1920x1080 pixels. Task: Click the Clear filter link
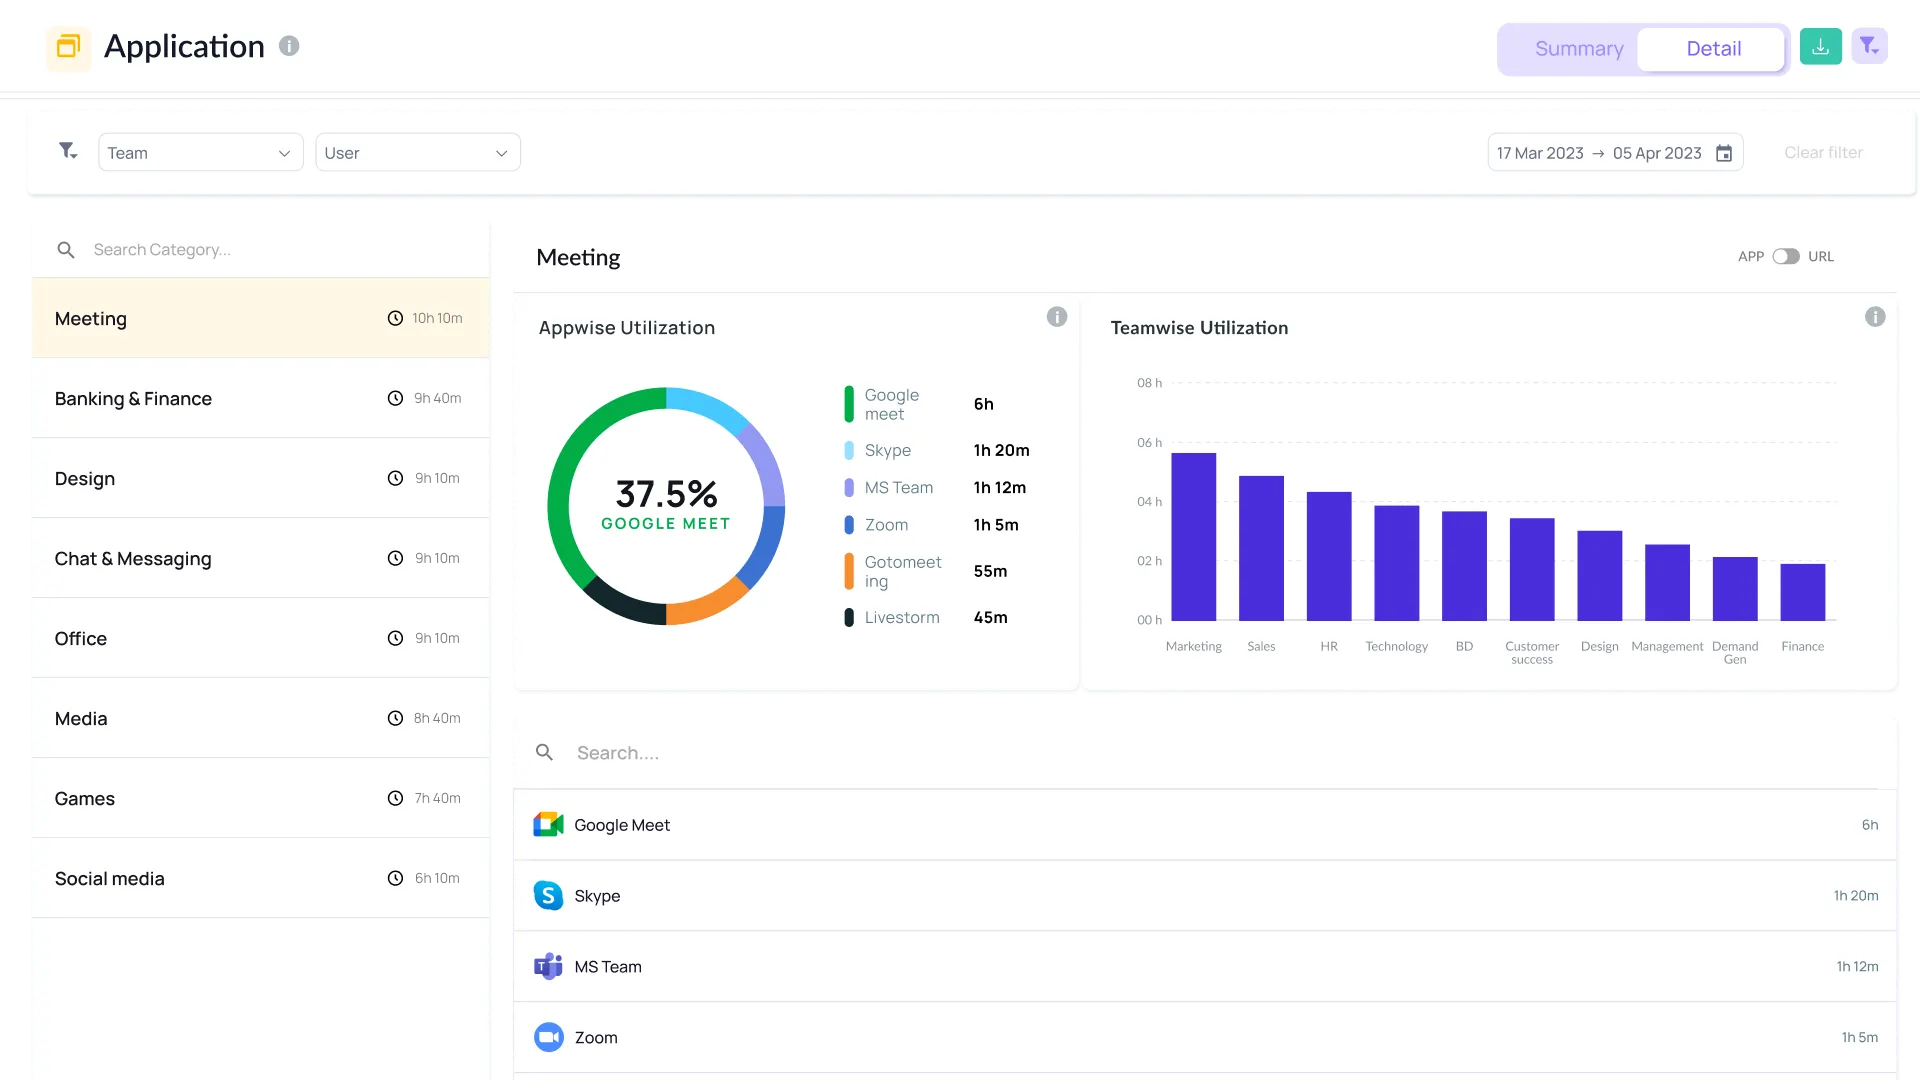(x=1822, y=152)
